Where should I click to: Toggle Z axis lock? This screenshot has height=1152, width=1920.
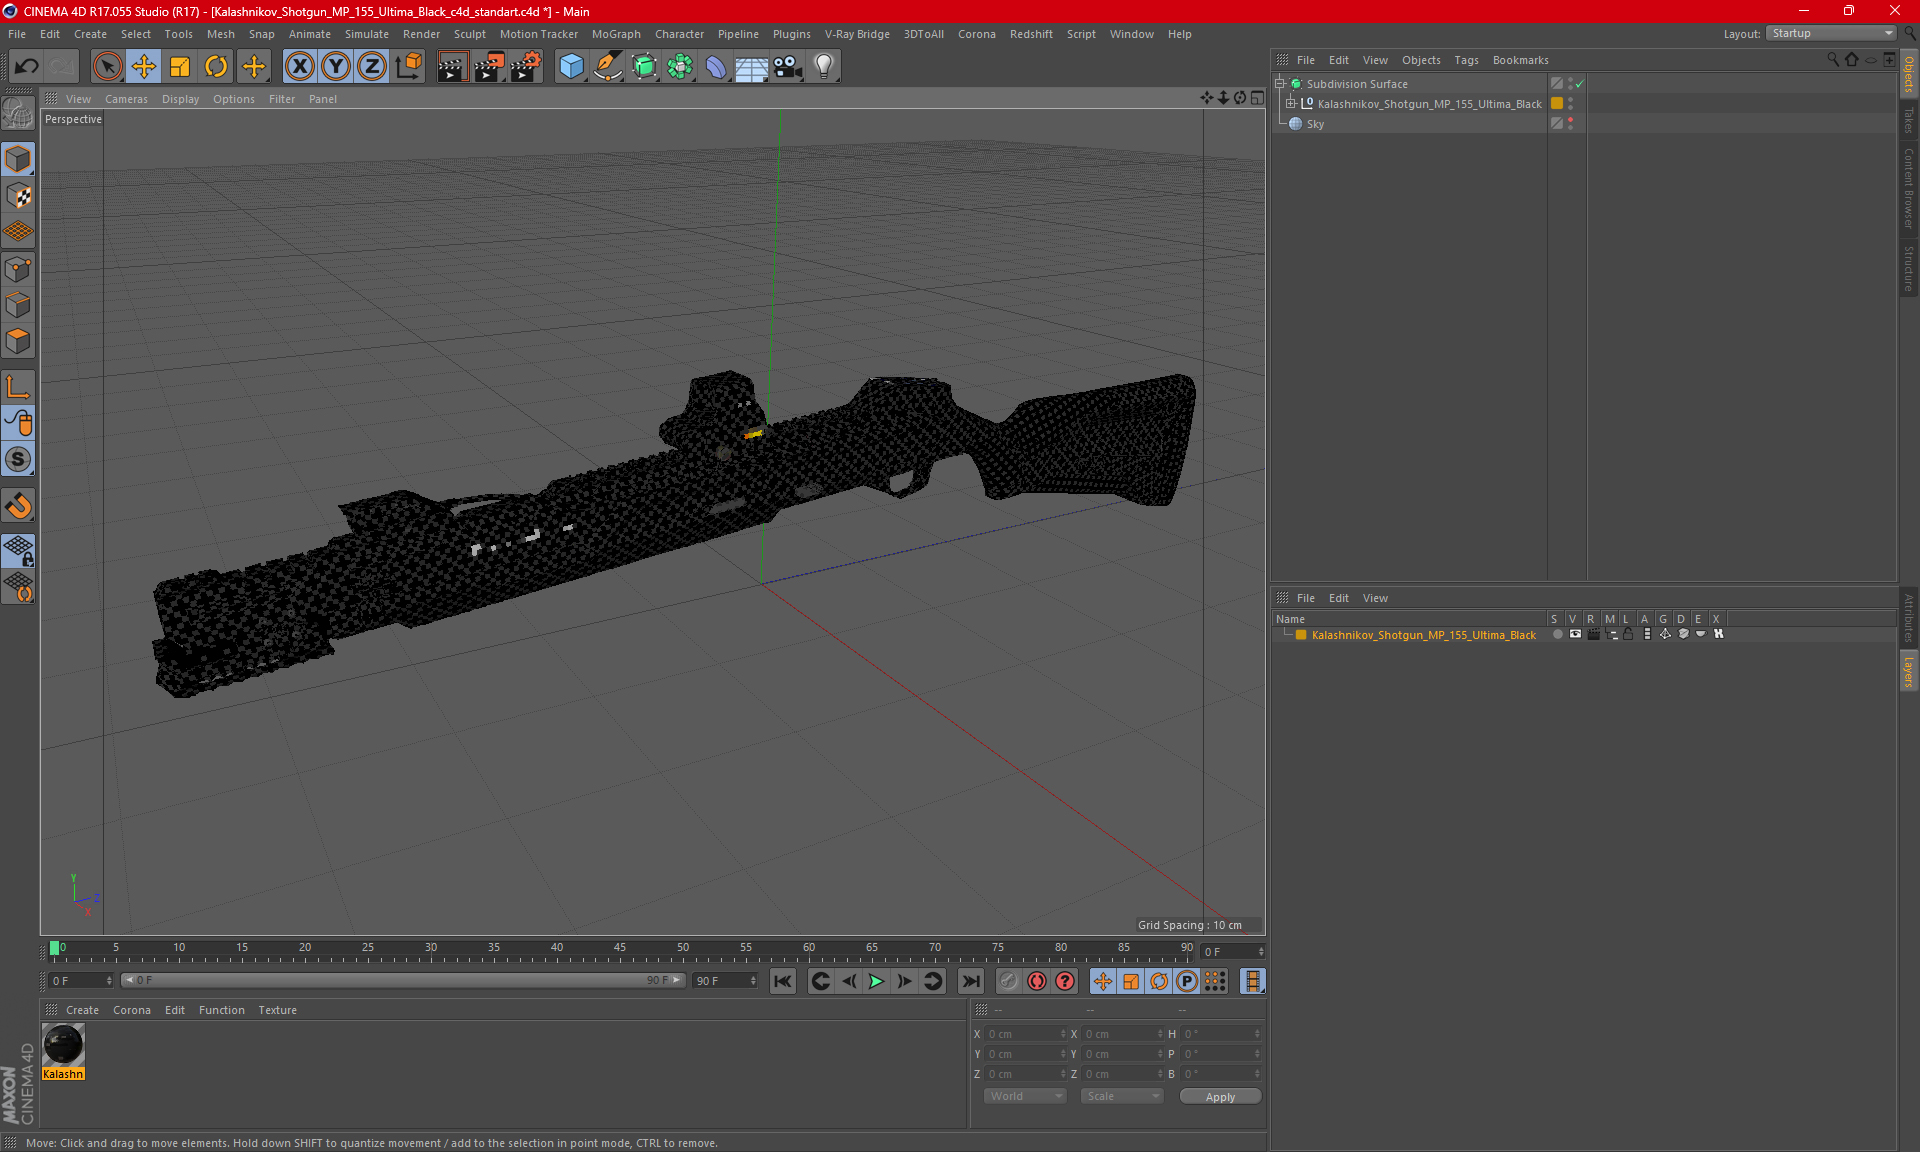coord(372,67)
